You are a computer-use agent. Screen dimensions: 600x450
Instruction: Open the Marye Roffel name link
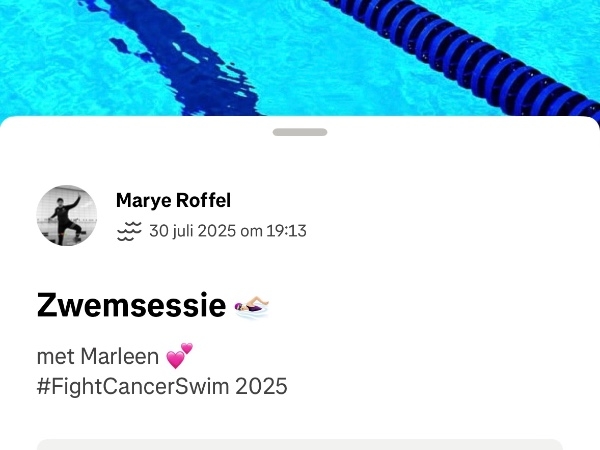pyautogui.click(x=173, y=201)
